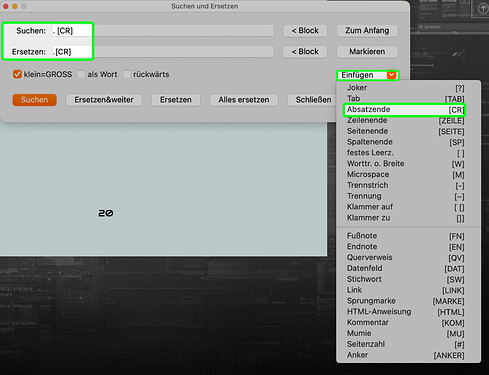Open the Einfügen dropdown

368,75
